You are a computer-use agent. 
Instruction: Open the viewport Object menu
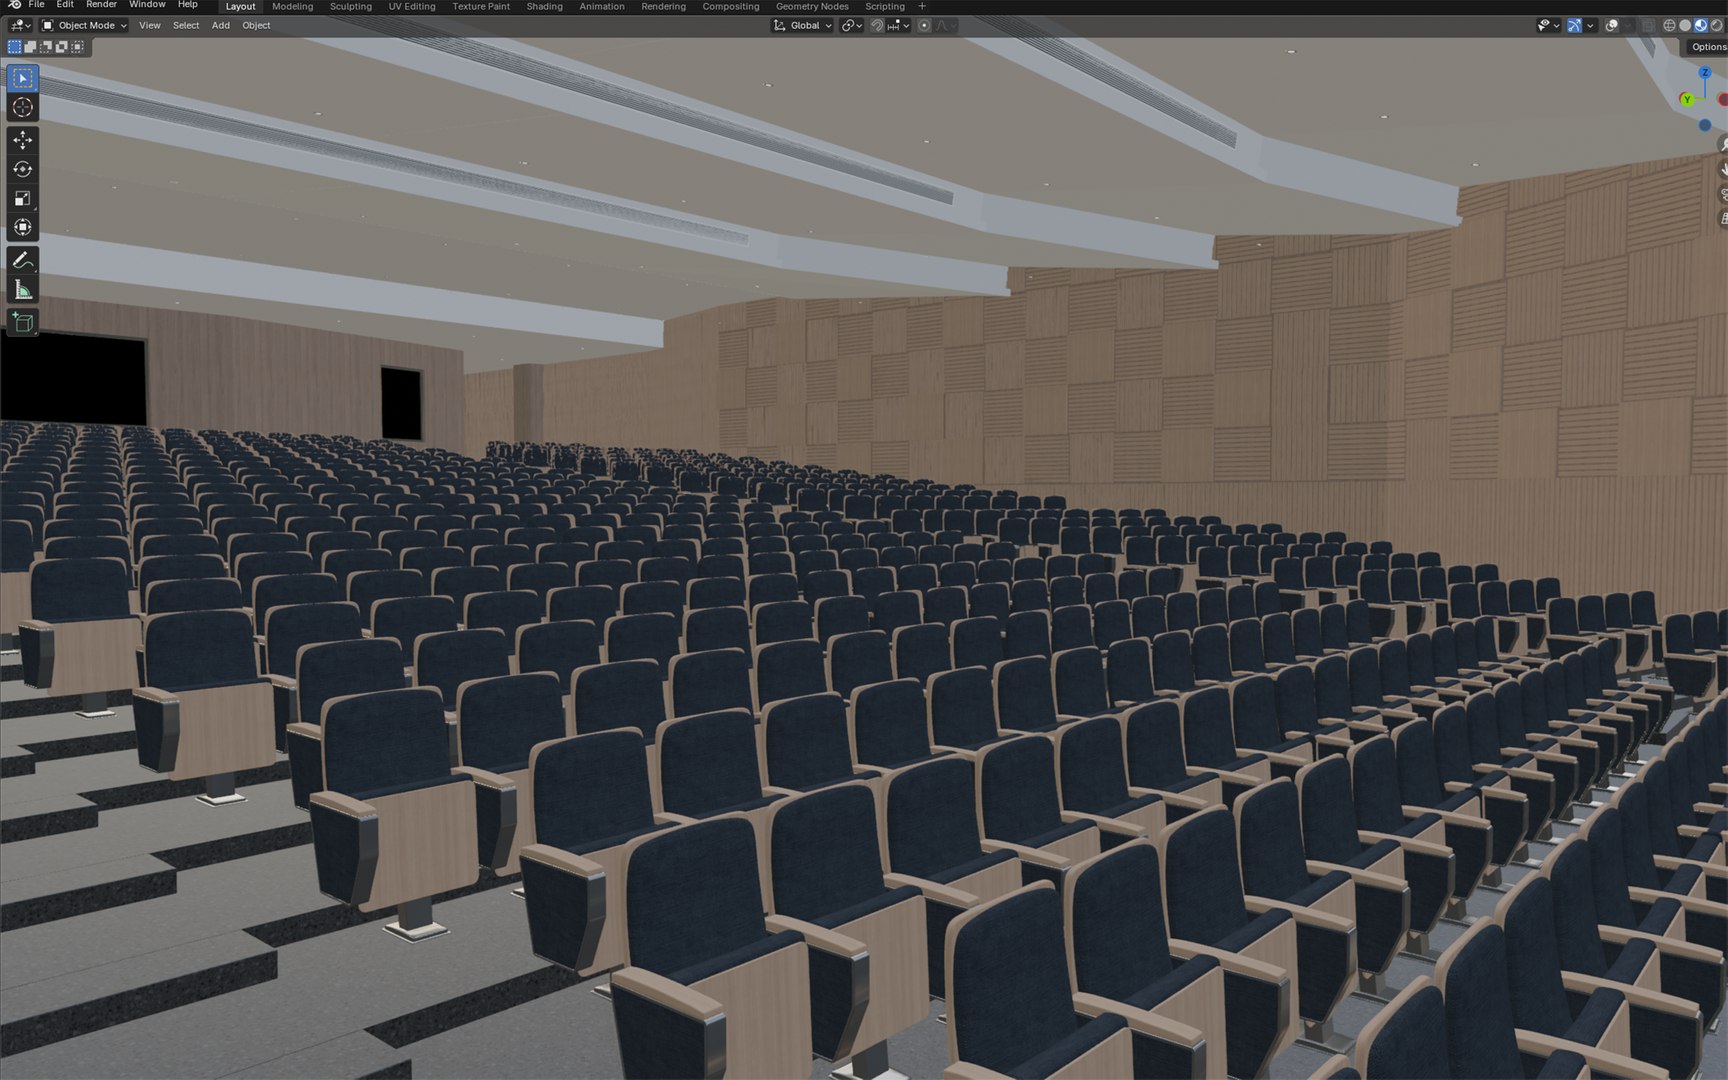point(256,25)
